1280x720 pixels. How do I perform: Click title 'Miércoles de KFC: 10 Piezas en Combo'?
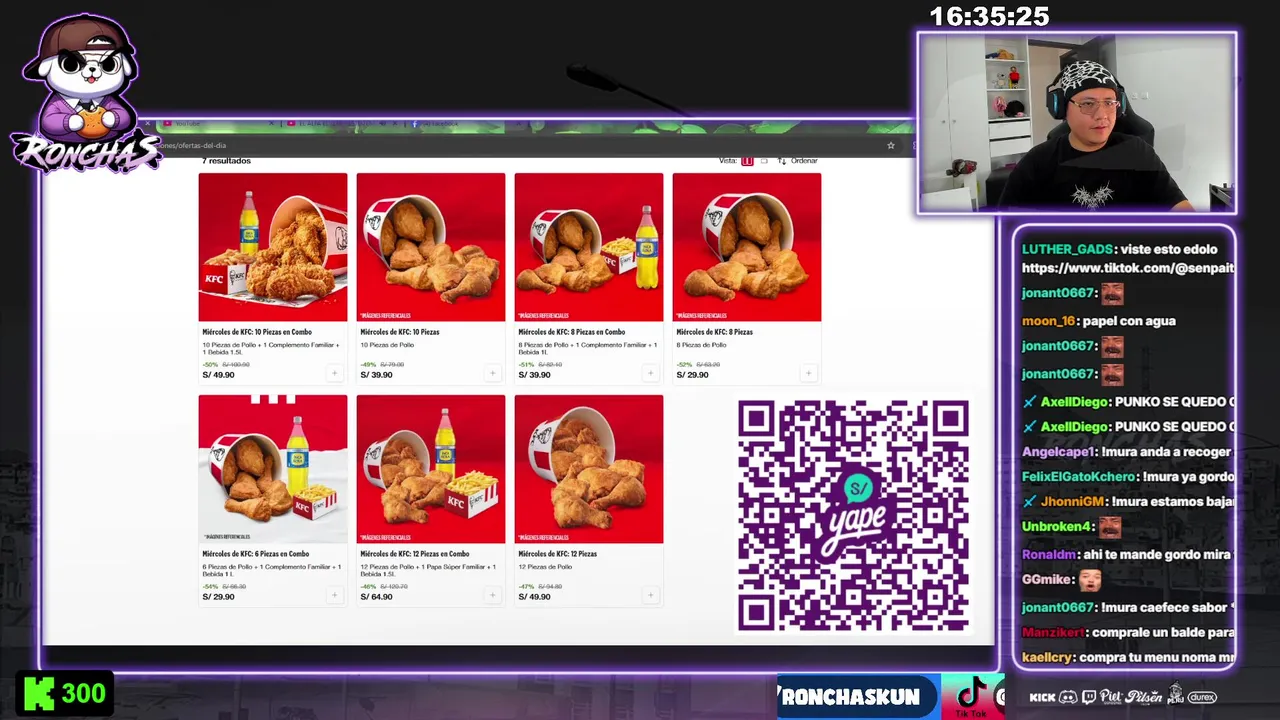[x=257, y=332]
